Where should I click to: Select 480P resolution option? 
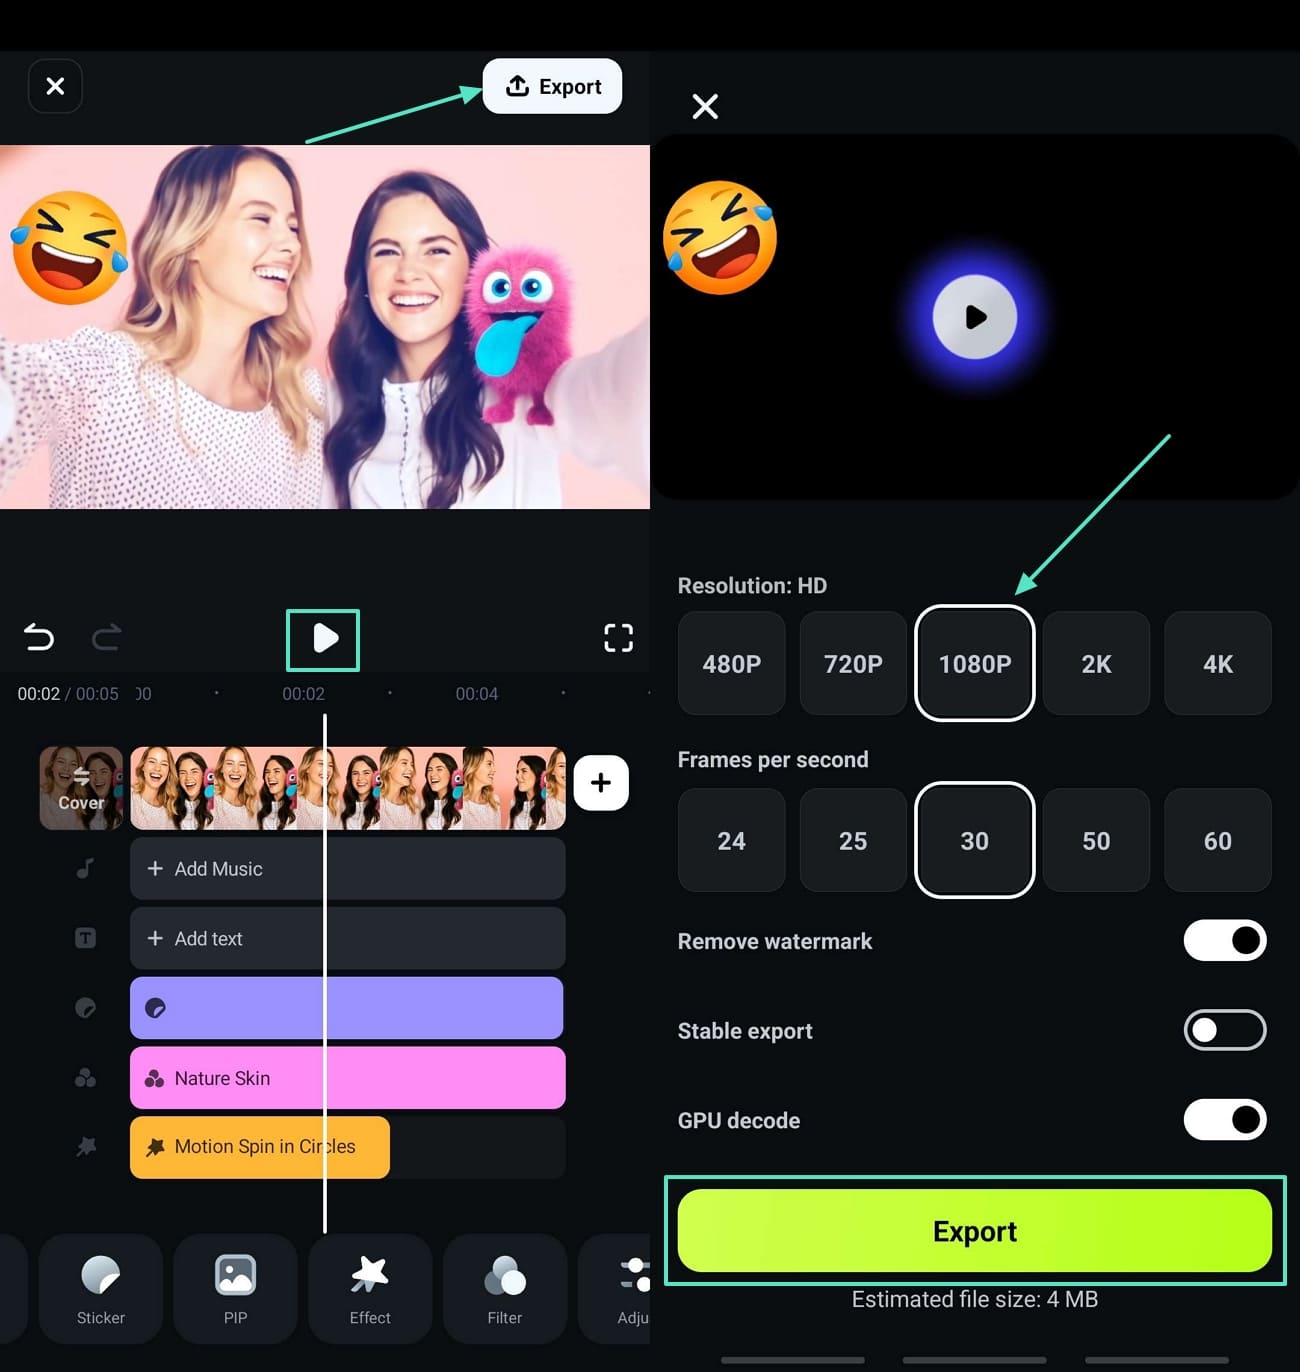(x=731, y=664)
